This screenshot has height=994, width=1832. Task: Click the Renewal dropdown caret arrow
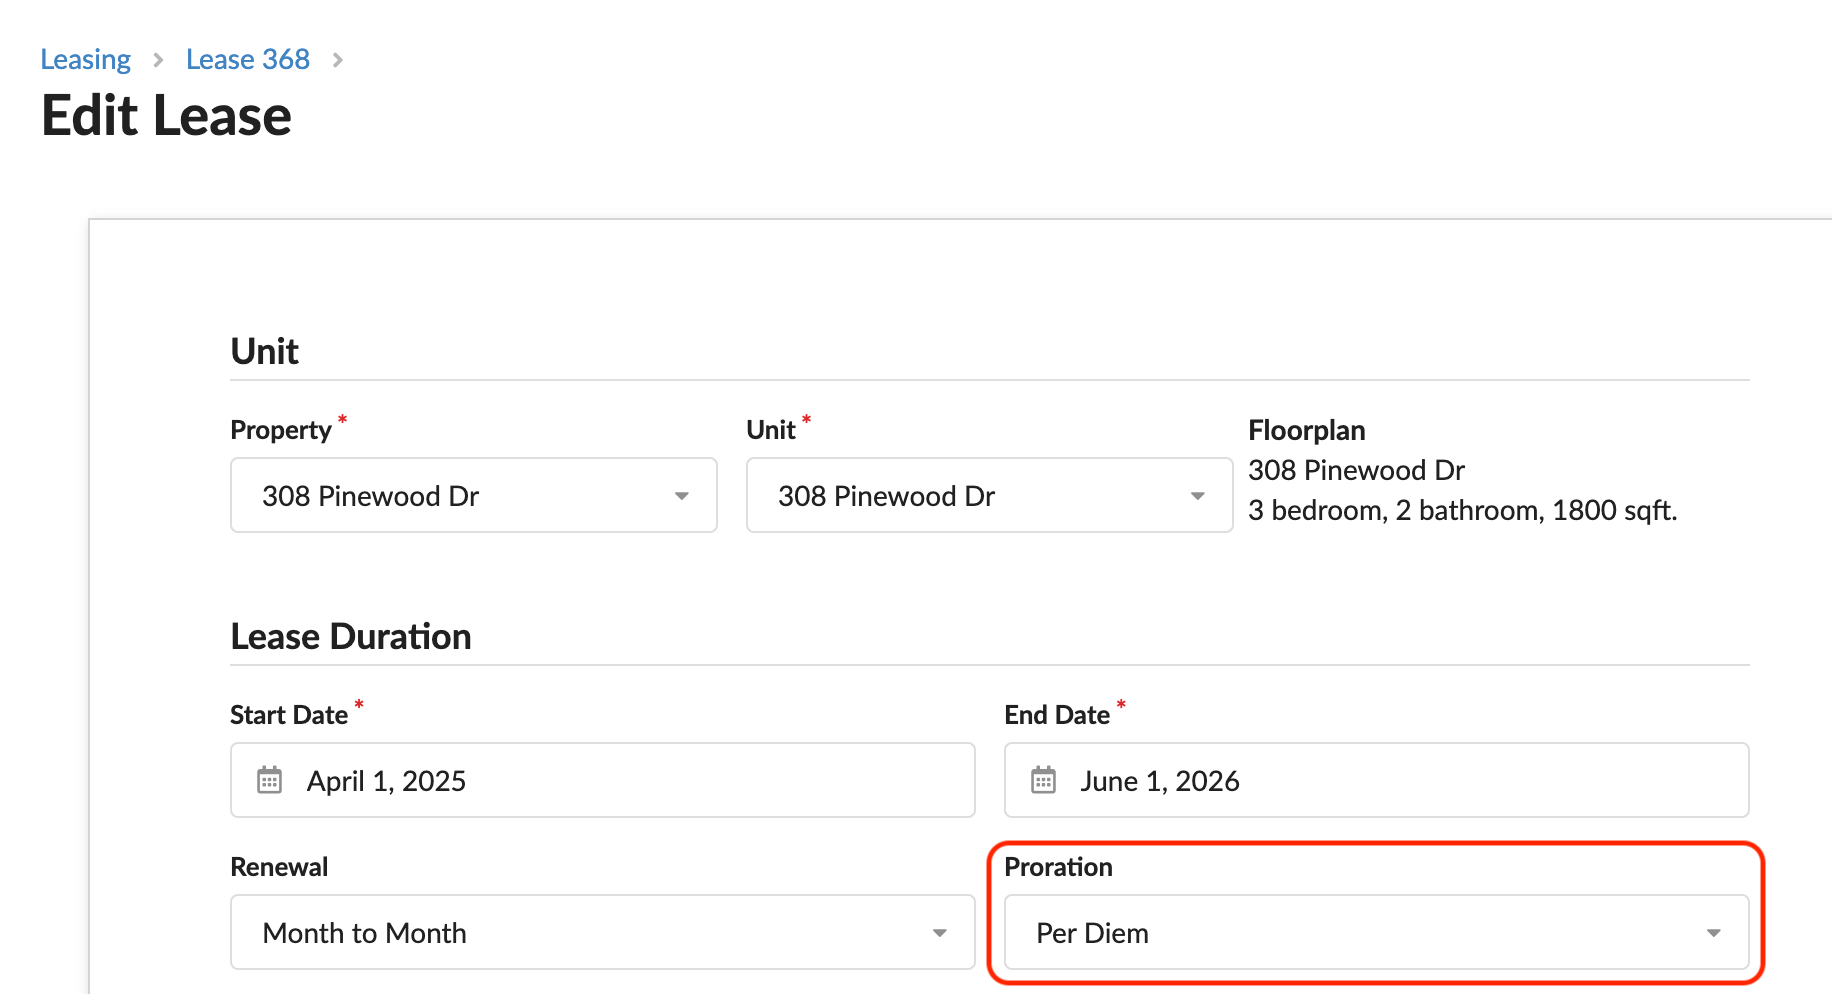(x=940, y=933)
